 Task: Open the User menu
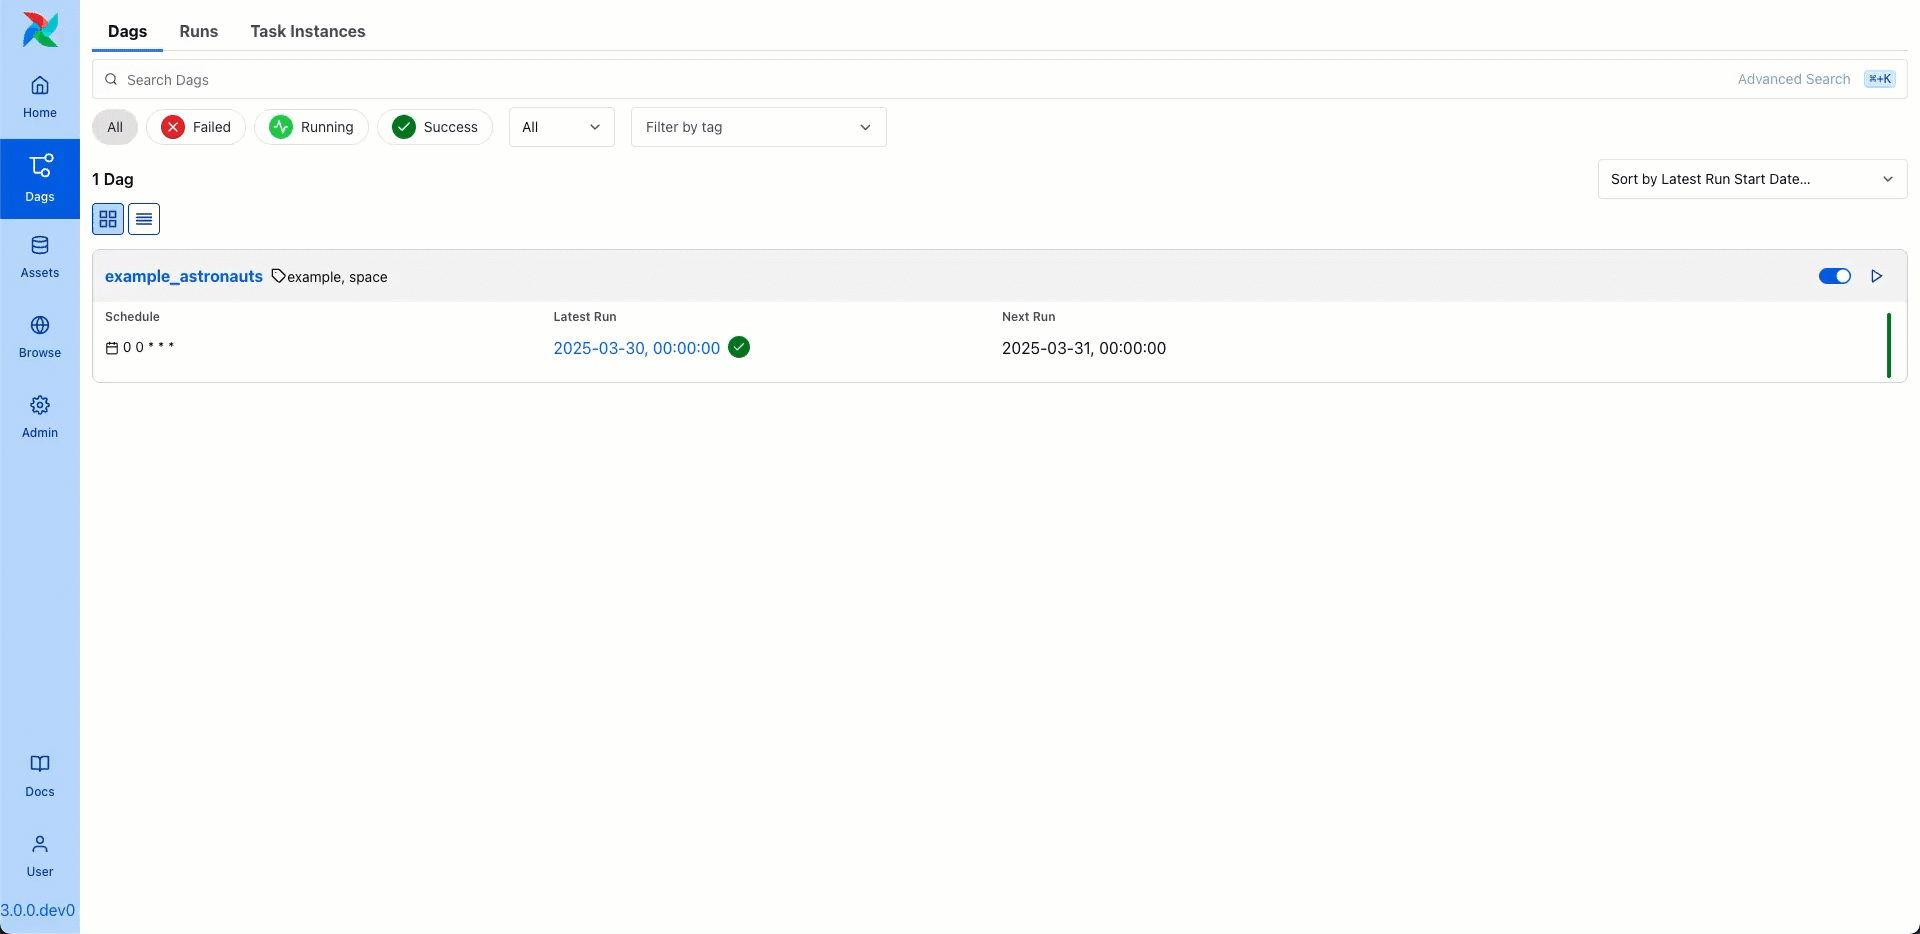tap(39, 855)
